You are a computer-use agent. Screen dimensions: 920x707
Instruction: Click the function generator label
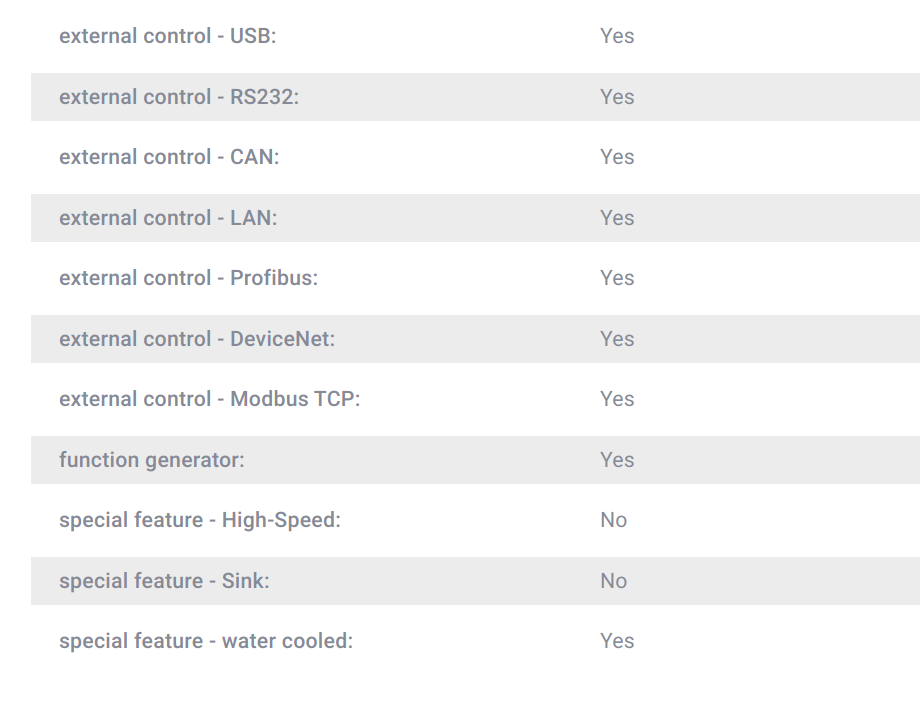[152, 460]
